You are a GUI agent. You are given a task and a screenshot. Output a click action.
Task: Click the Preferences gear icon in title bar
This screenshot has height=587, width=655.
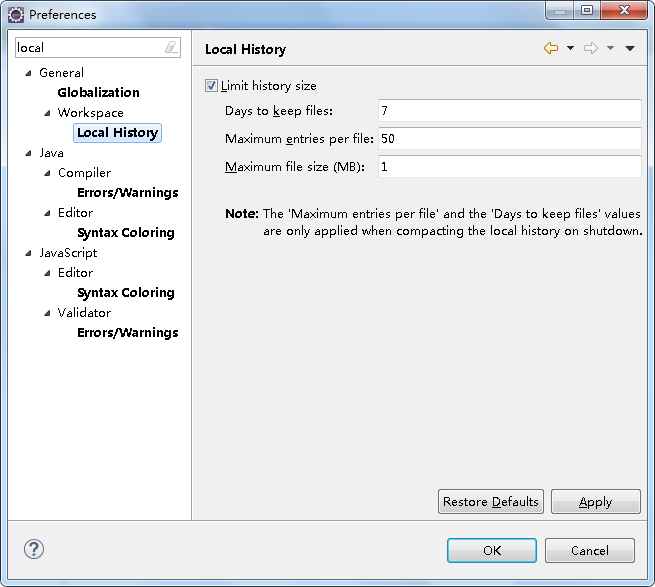click(16, 15)
